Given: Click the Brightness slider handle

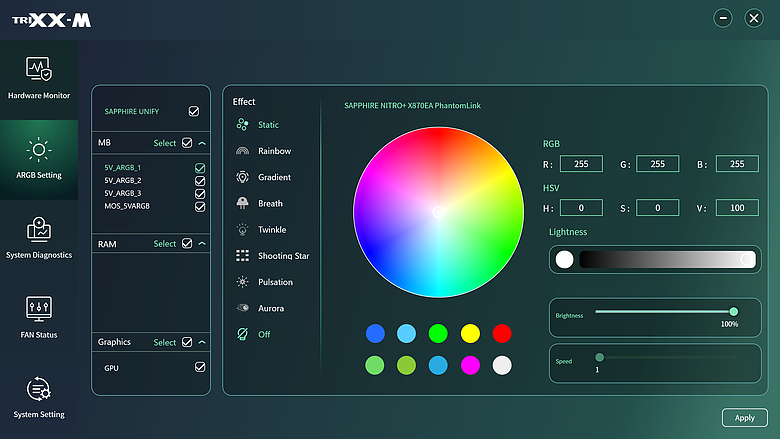Looking at the screenshot, I should (733, 312).
